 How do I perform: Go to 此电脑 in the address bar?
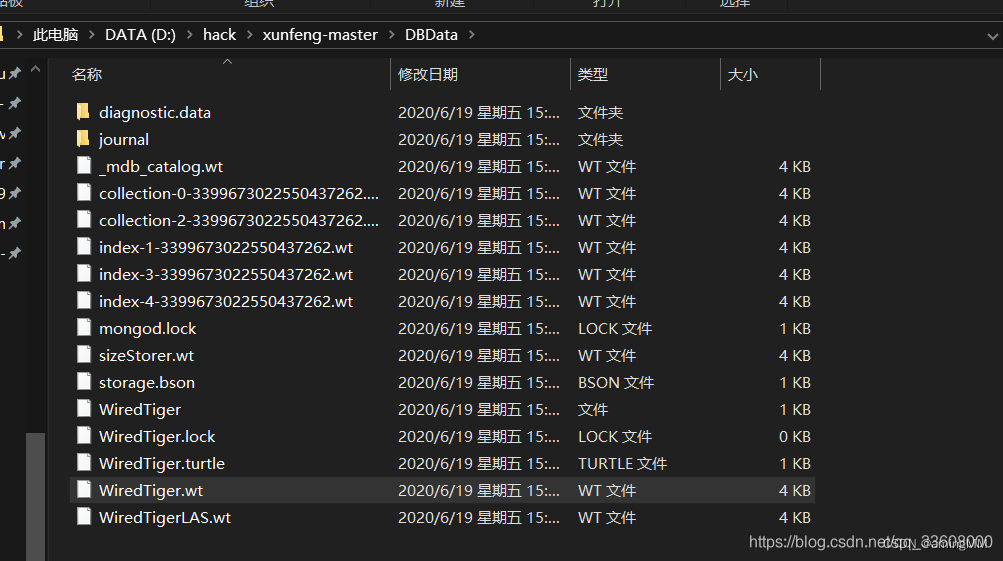click(56, 35)
